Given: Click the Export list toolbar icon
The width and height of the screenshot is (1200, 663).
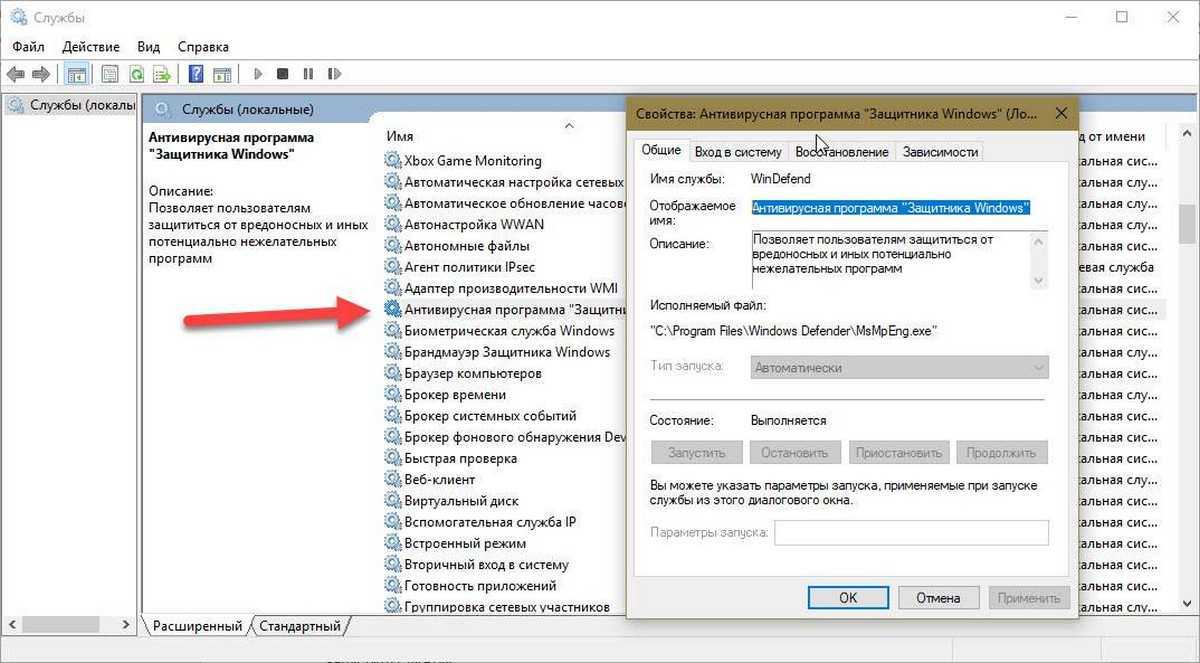Looking at the screenshot, I should click(159, 74).
